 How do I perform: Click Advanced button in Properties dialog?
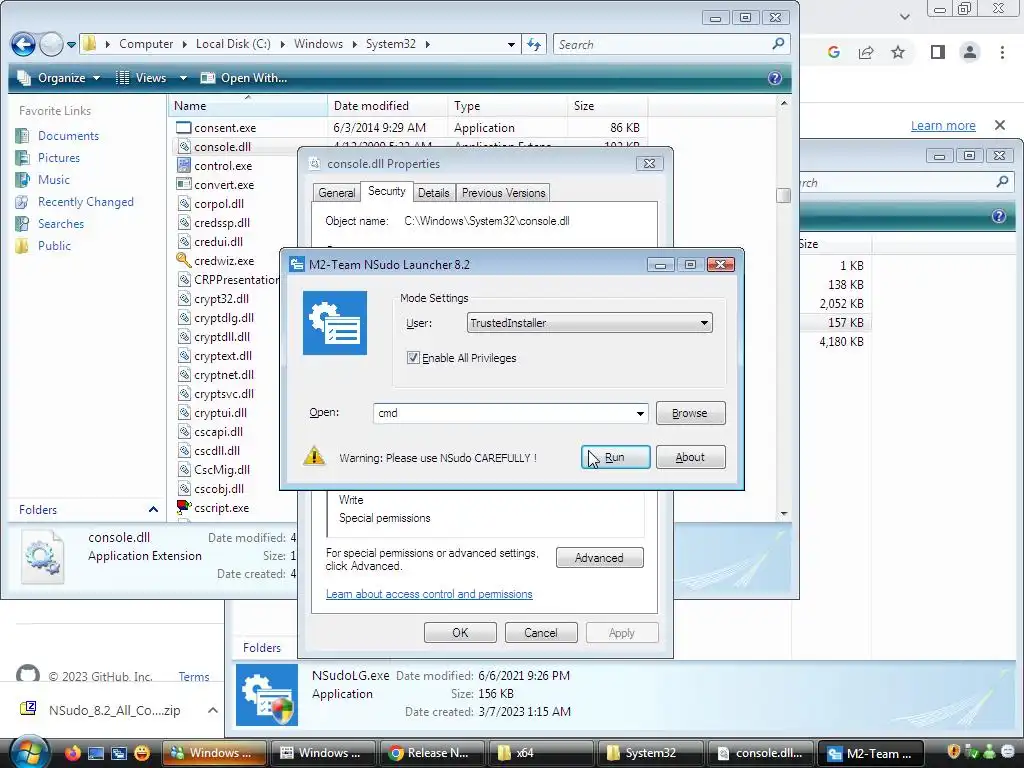[600, 558]
